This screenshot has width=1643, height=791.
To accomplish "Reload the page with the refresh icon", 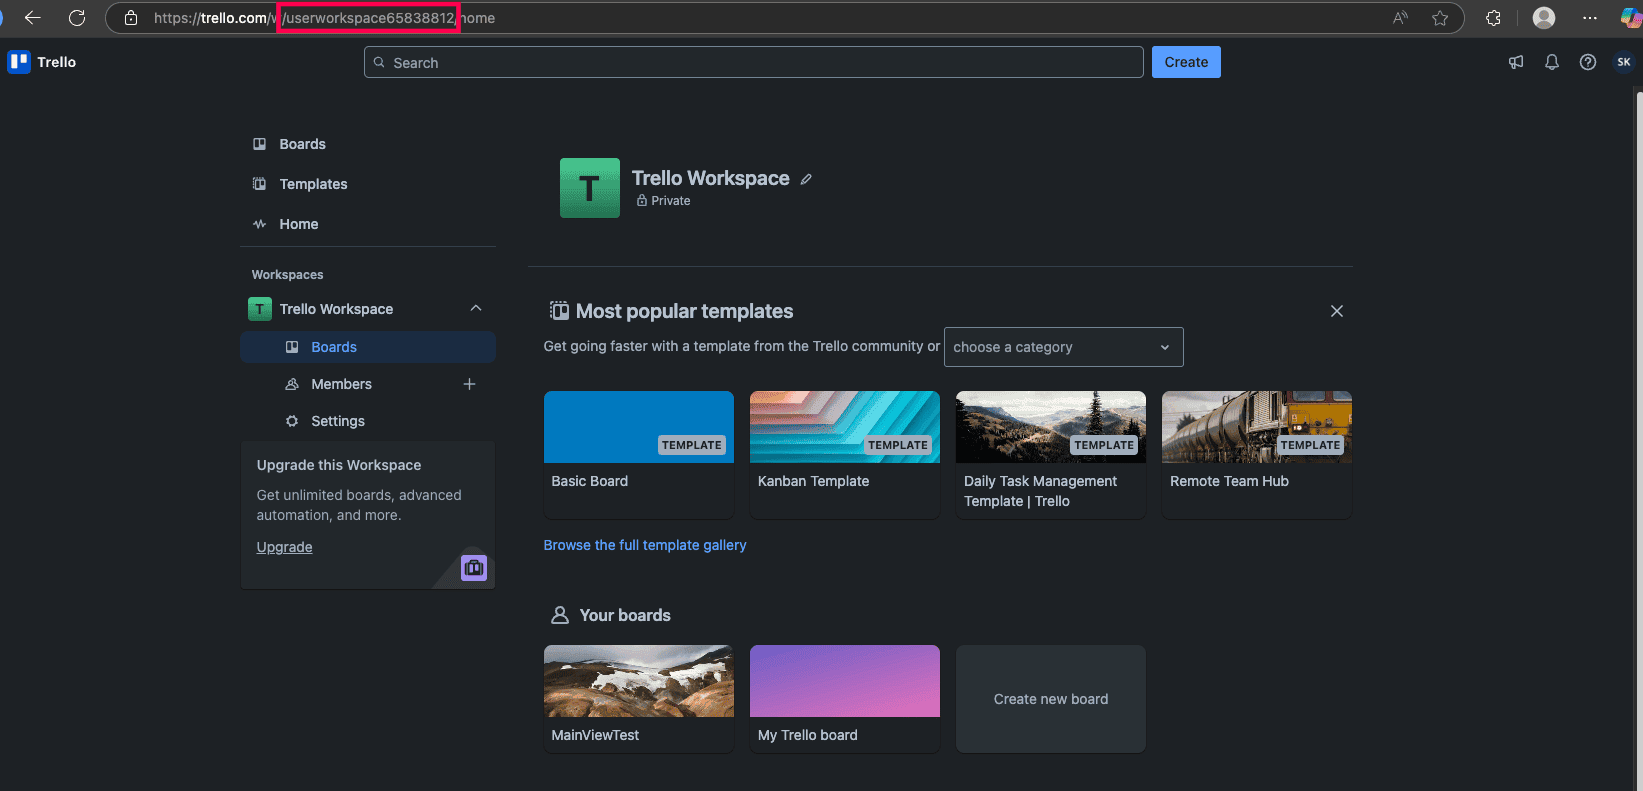I will coord(77,18).
